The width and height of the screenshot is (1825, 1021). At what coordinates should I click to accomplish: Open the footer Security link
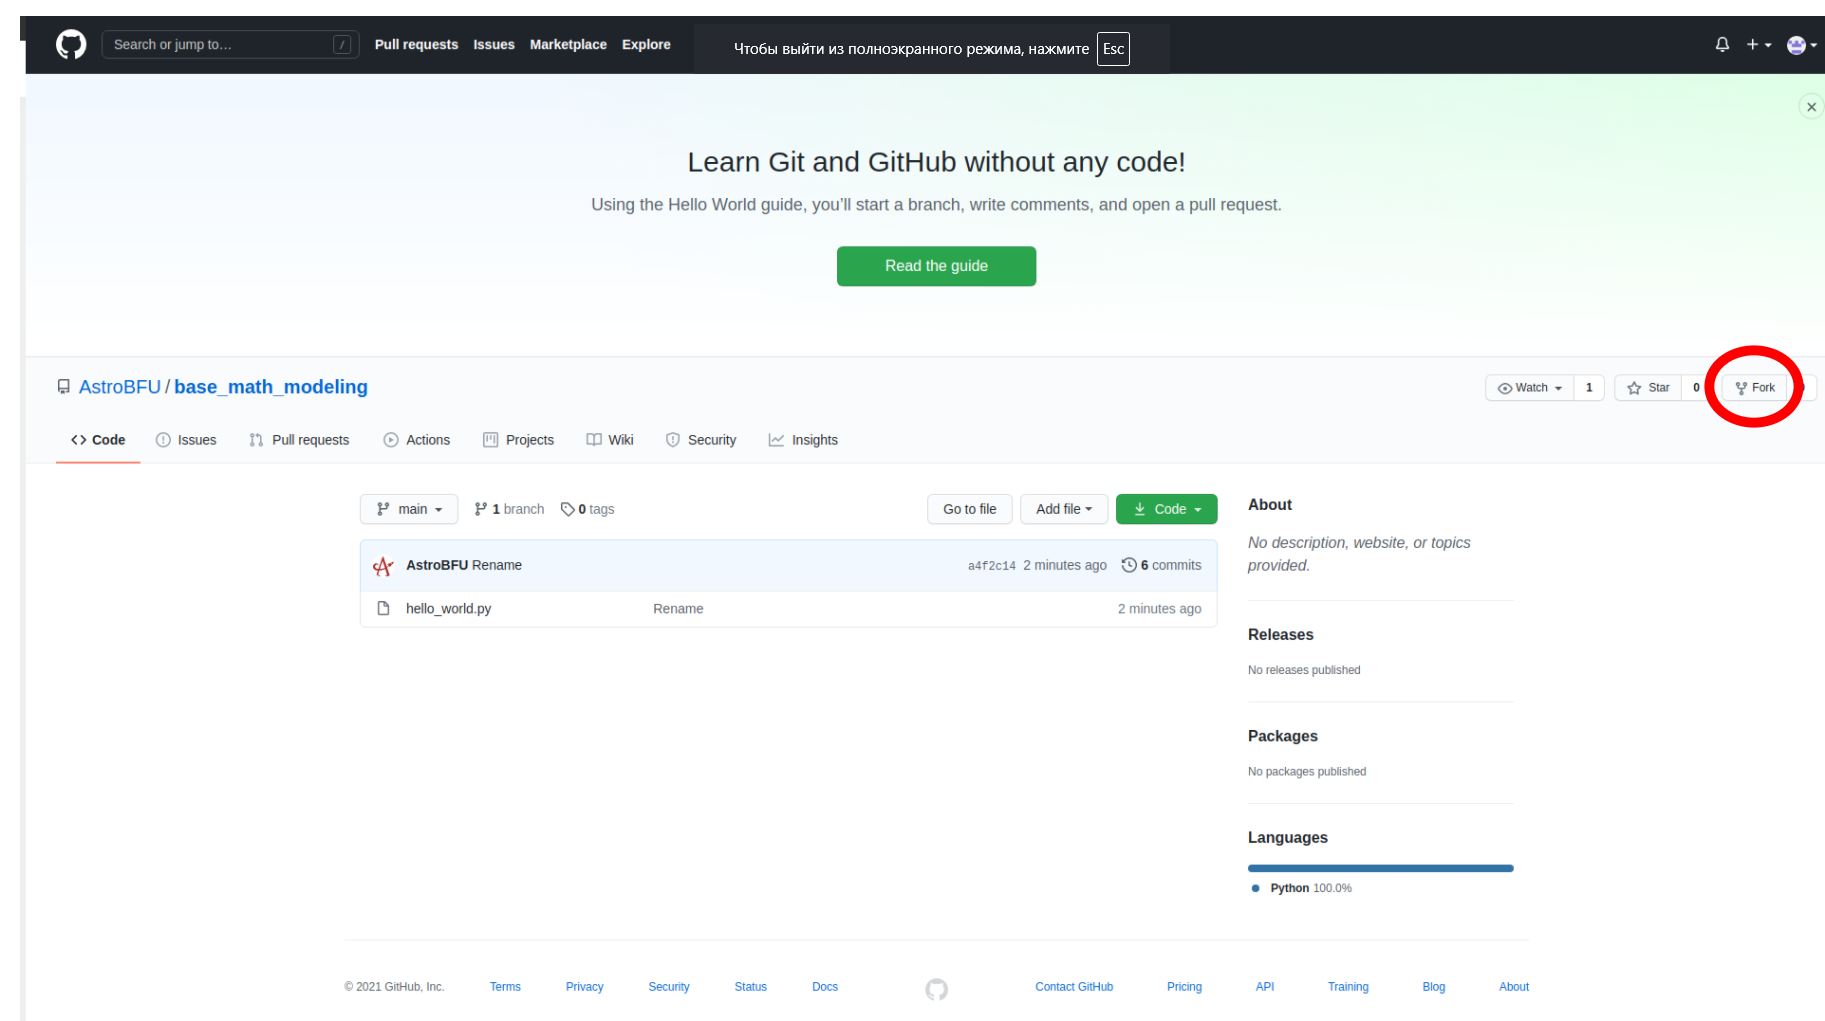click(669, 987)
